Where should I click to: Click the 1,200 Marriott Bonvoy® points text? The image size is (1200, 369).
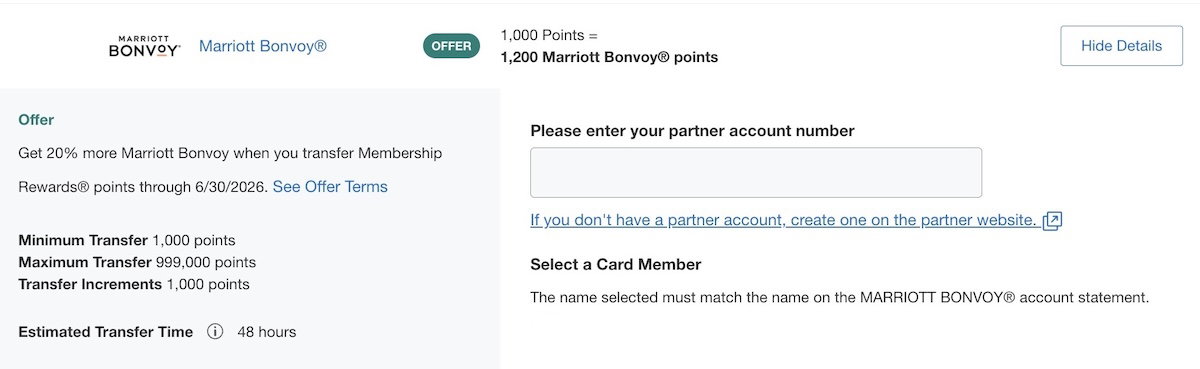click(609, 58)
